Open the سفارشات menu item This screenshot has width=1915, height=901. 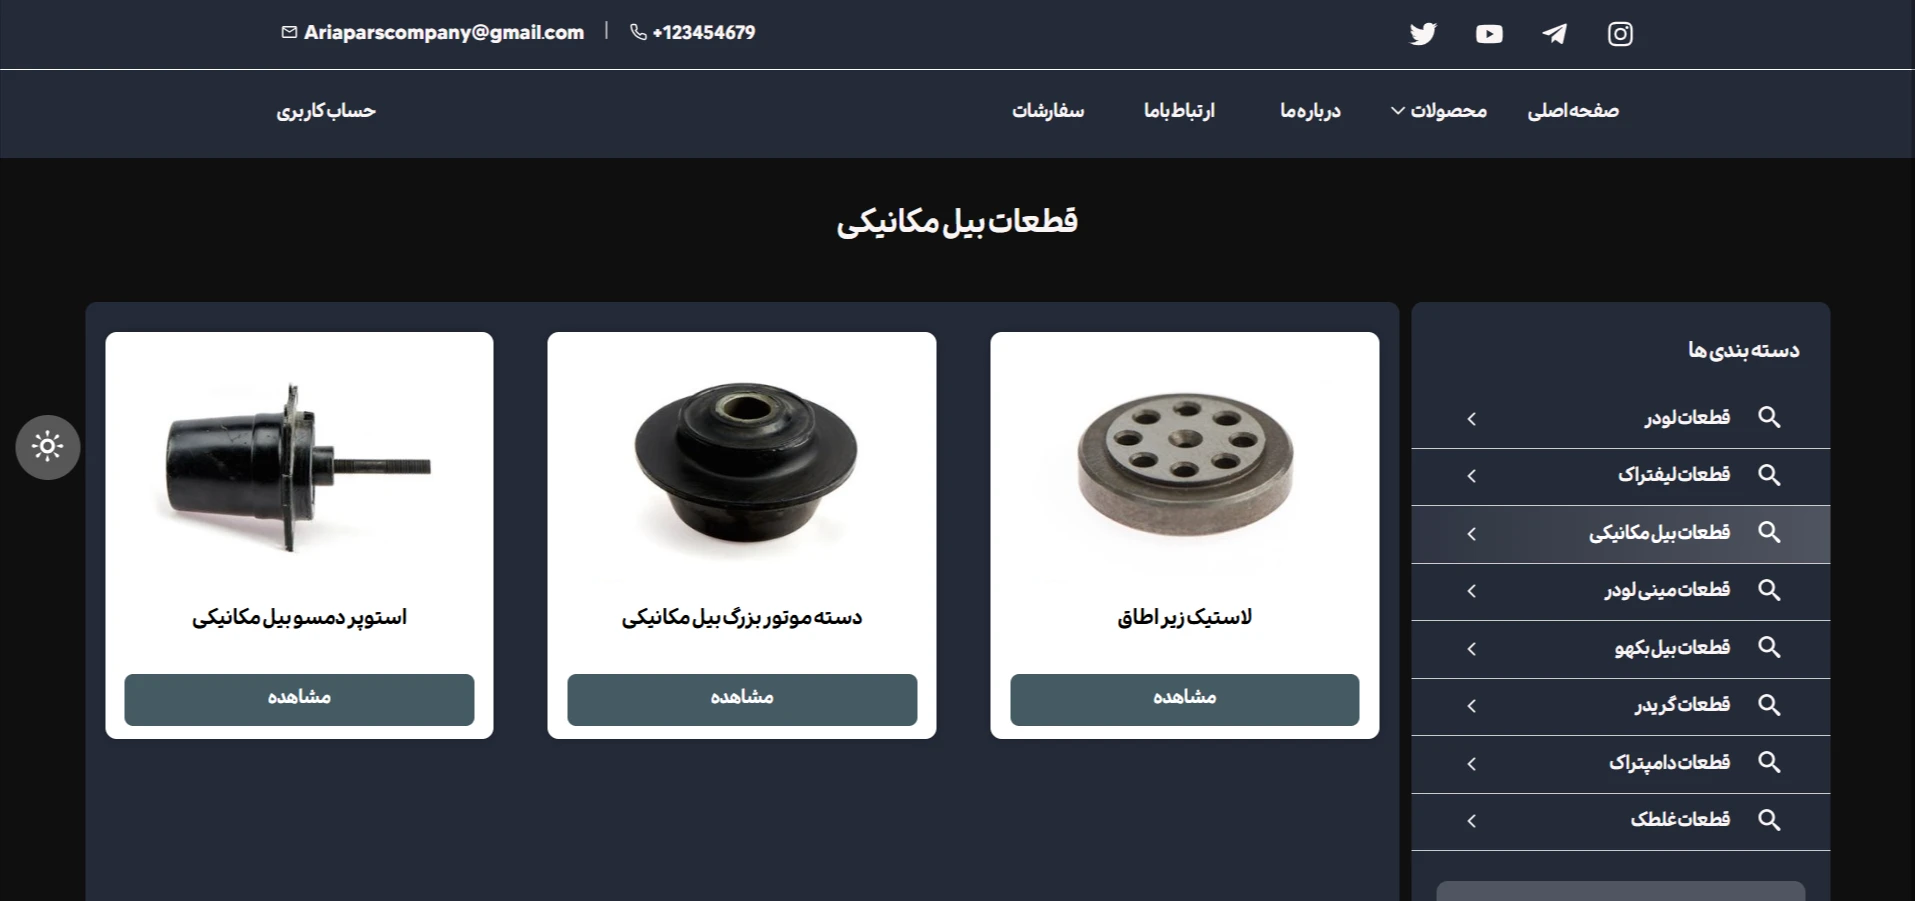point(1048,111)
